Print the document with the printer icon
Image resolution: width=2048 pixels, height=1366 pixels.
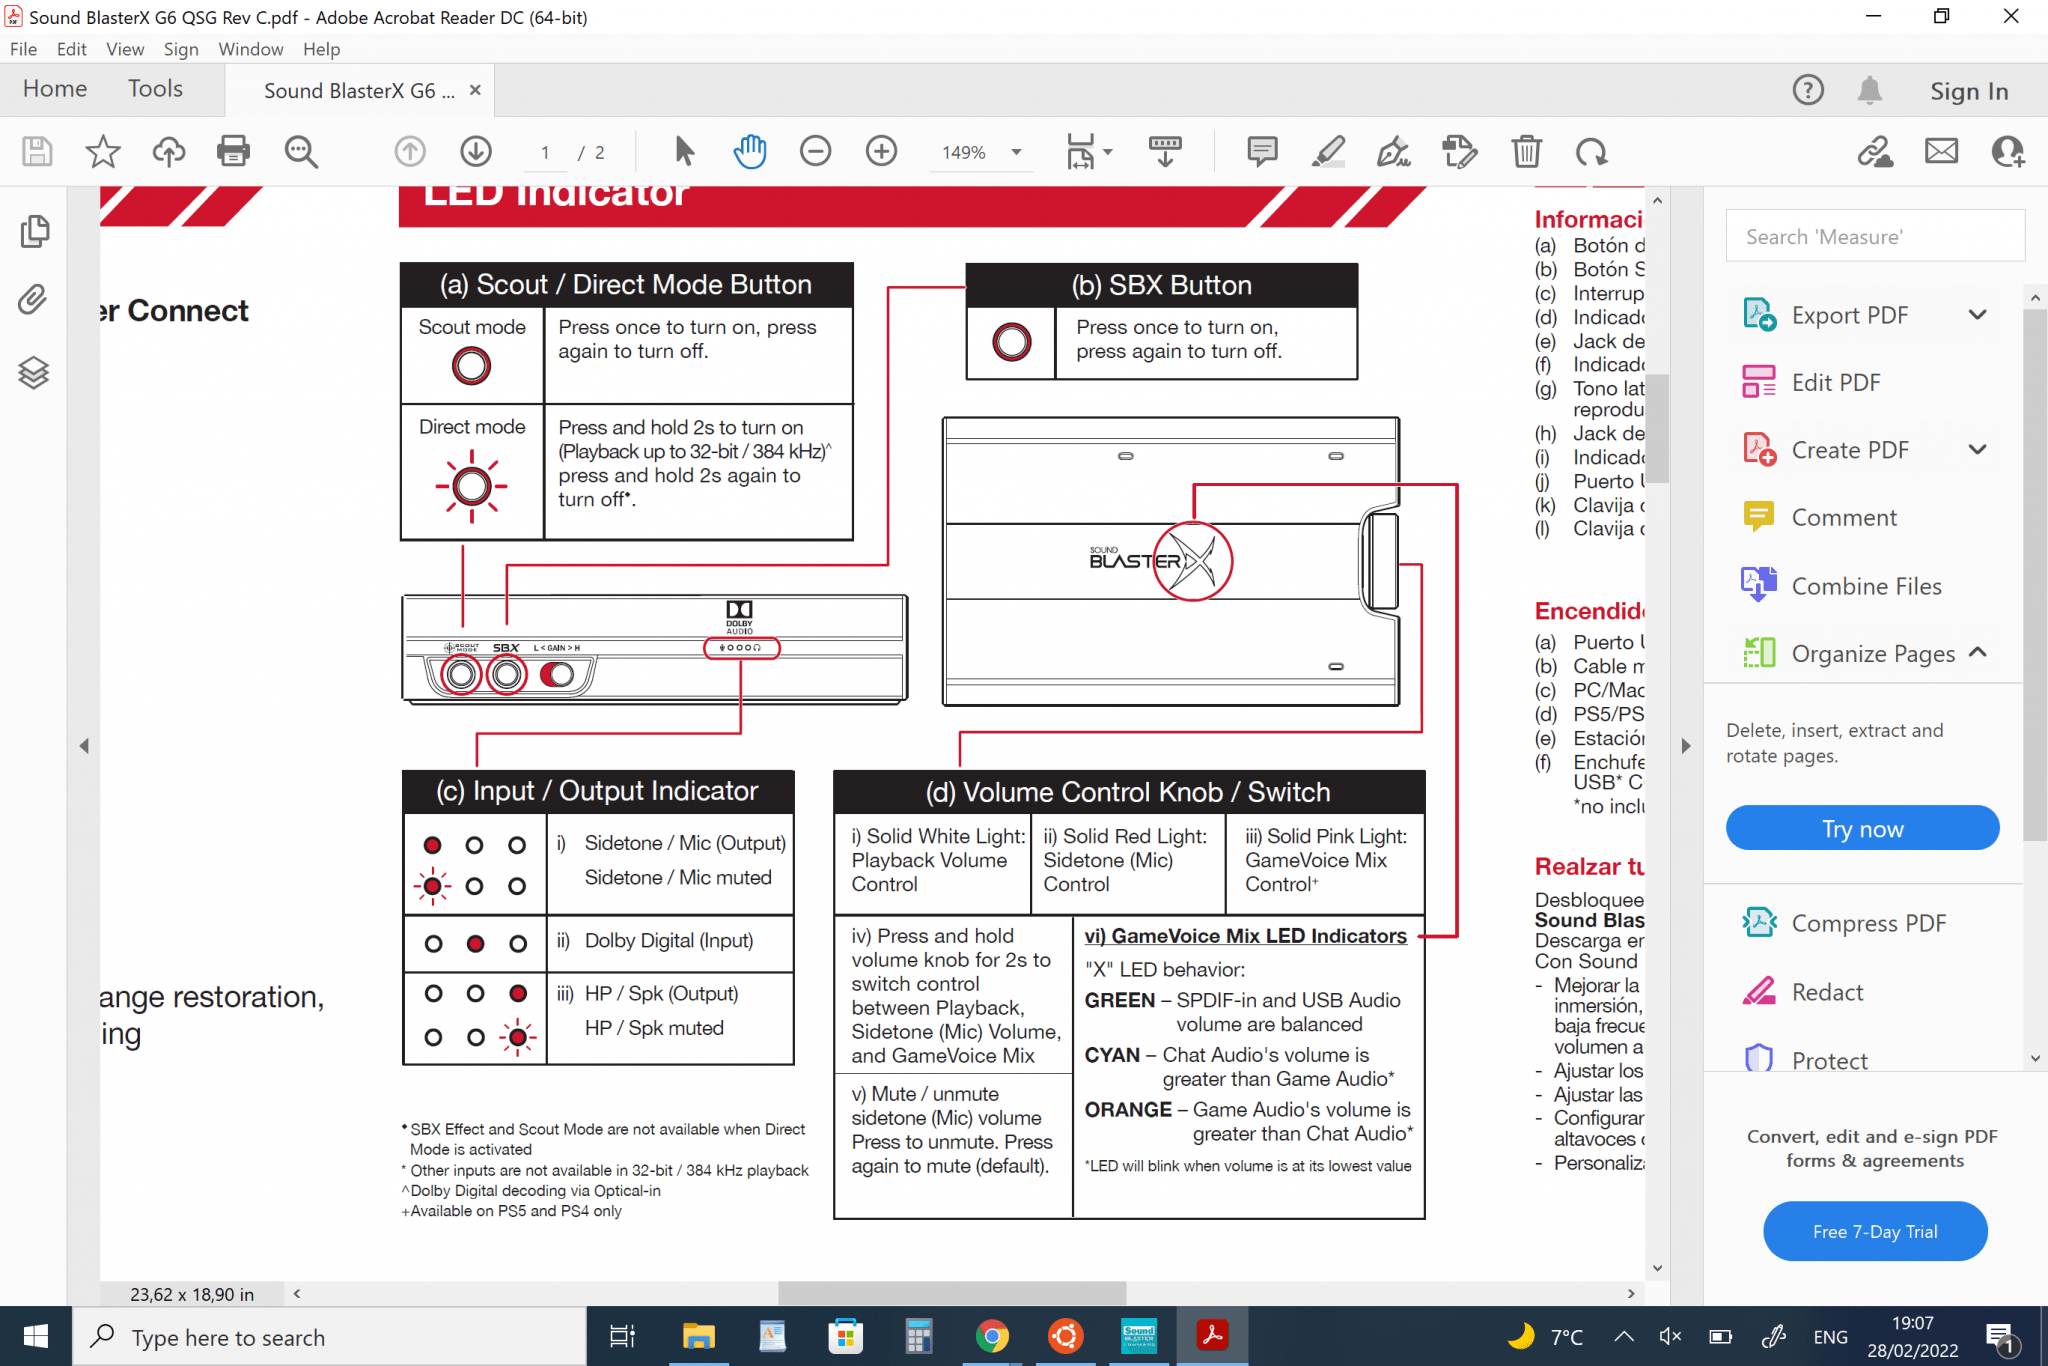point(233,152)
